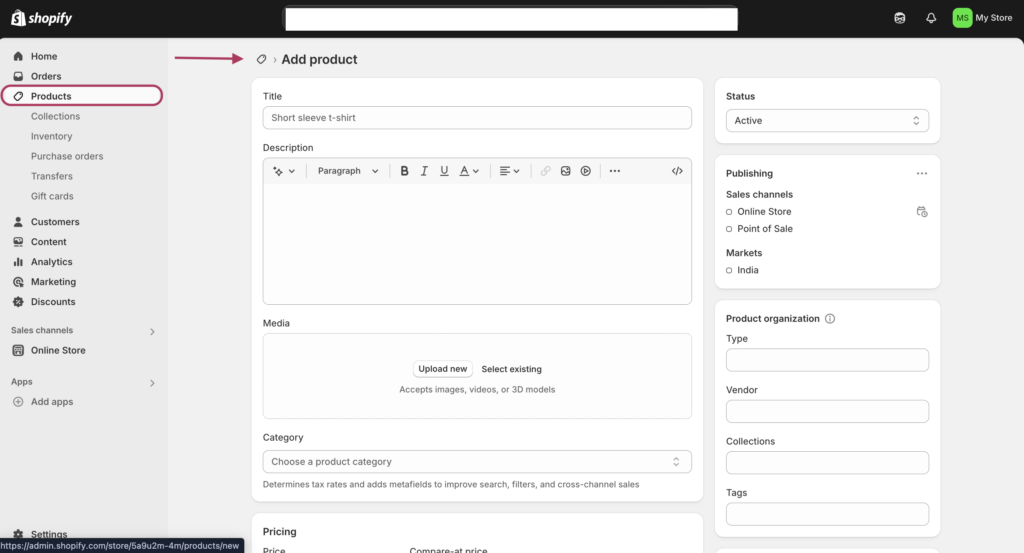Viewport: 1024px width, 553px height.
Task: Open the text color picker
Action: pyautogui.click(x=469, y=171)
